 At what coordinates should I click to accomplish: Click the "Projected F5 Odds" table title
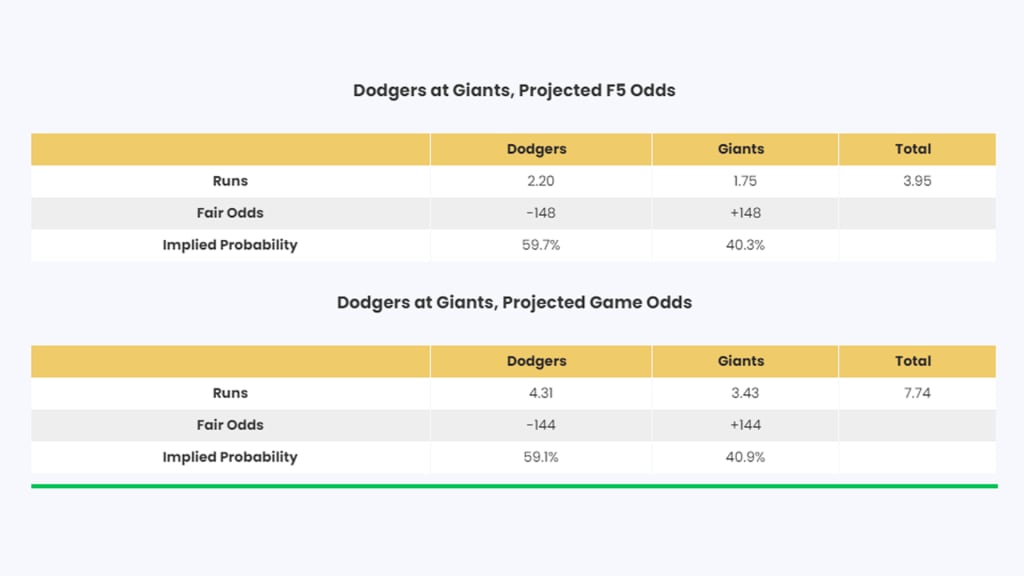(x=514, y=90)
